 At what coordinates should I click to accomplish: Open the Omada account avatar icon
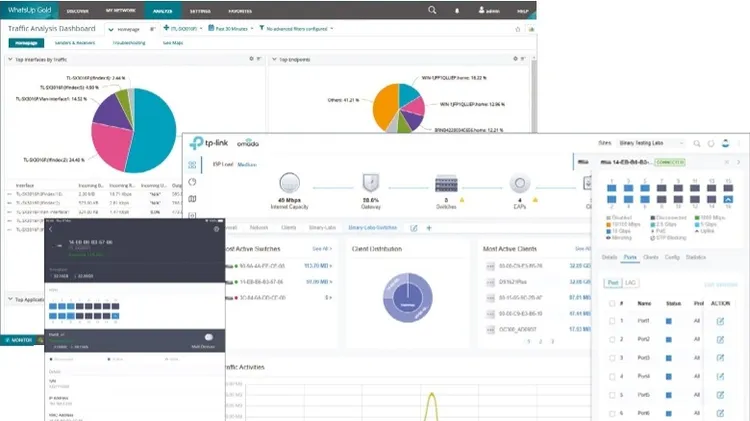726,143
